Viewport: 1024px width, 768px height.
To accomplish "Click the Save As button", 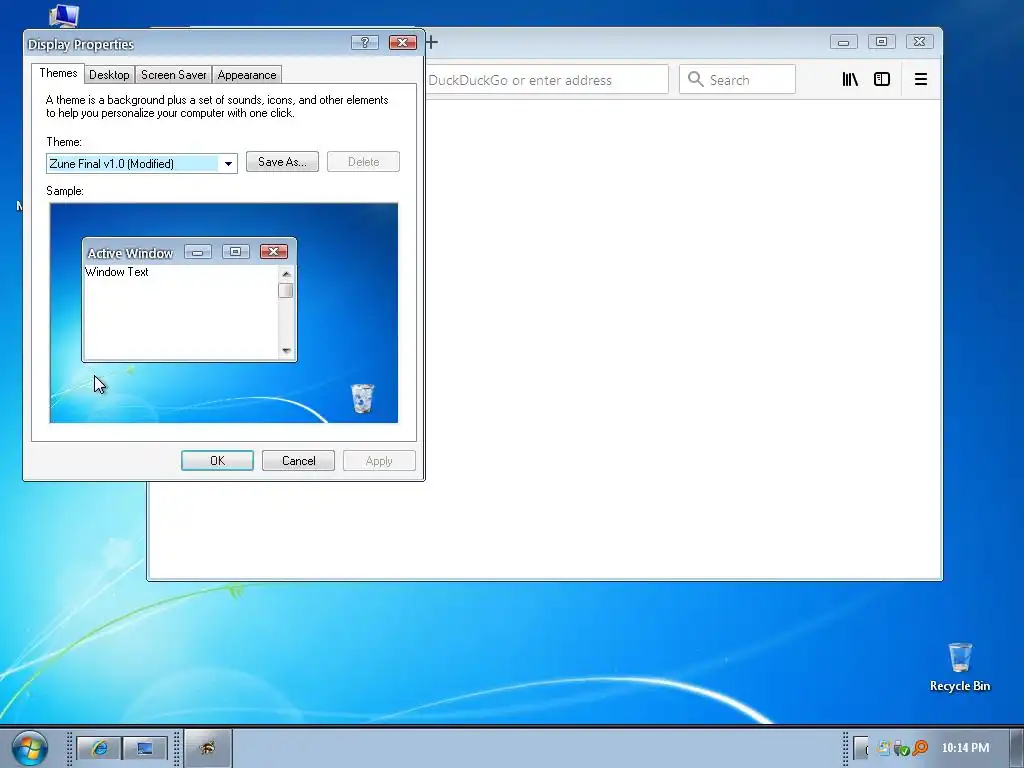I will tap(282, 162).
